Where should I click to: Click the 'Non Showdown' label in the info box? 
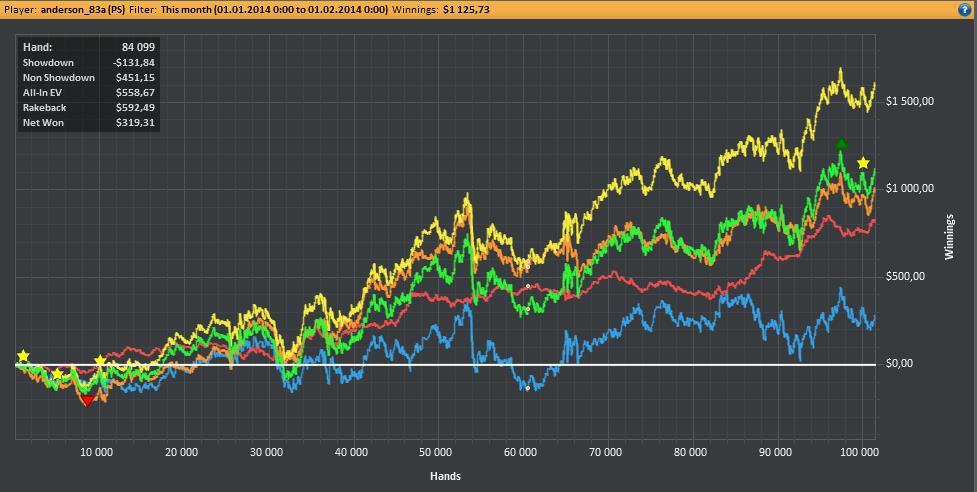[59, 77]
